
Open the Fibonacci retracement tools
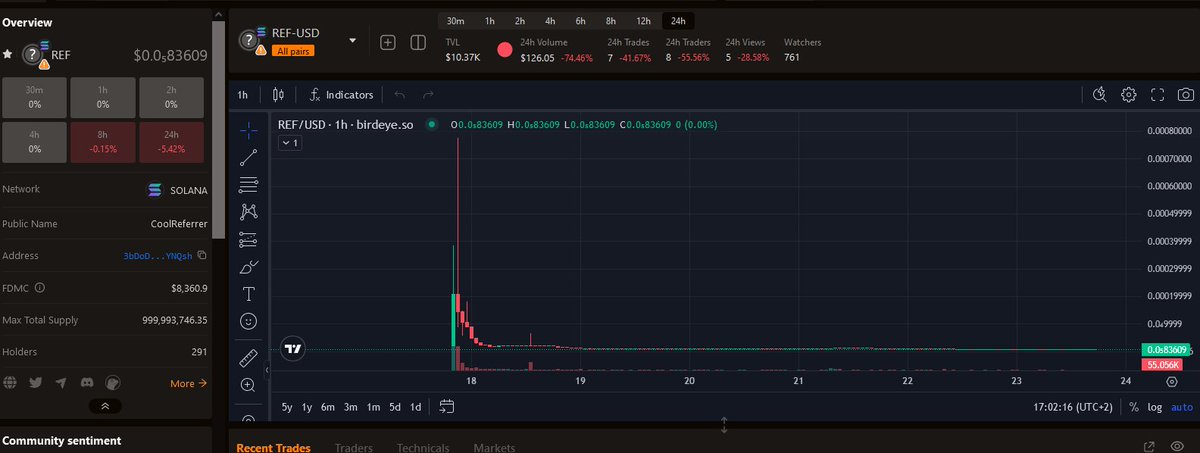tap(249, 184)
